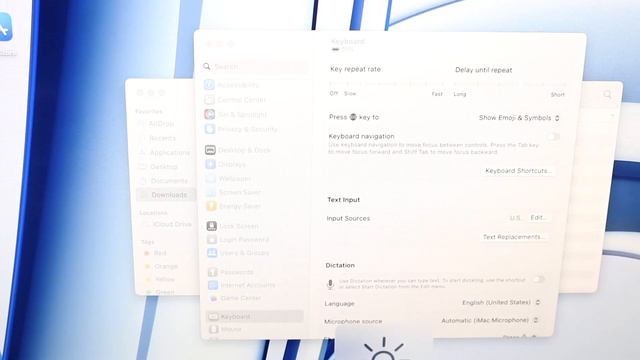Click Edit… button for Input Sources
Image resolution: width=640 pixels, height=360 pixels.
[x=538, y=218]
